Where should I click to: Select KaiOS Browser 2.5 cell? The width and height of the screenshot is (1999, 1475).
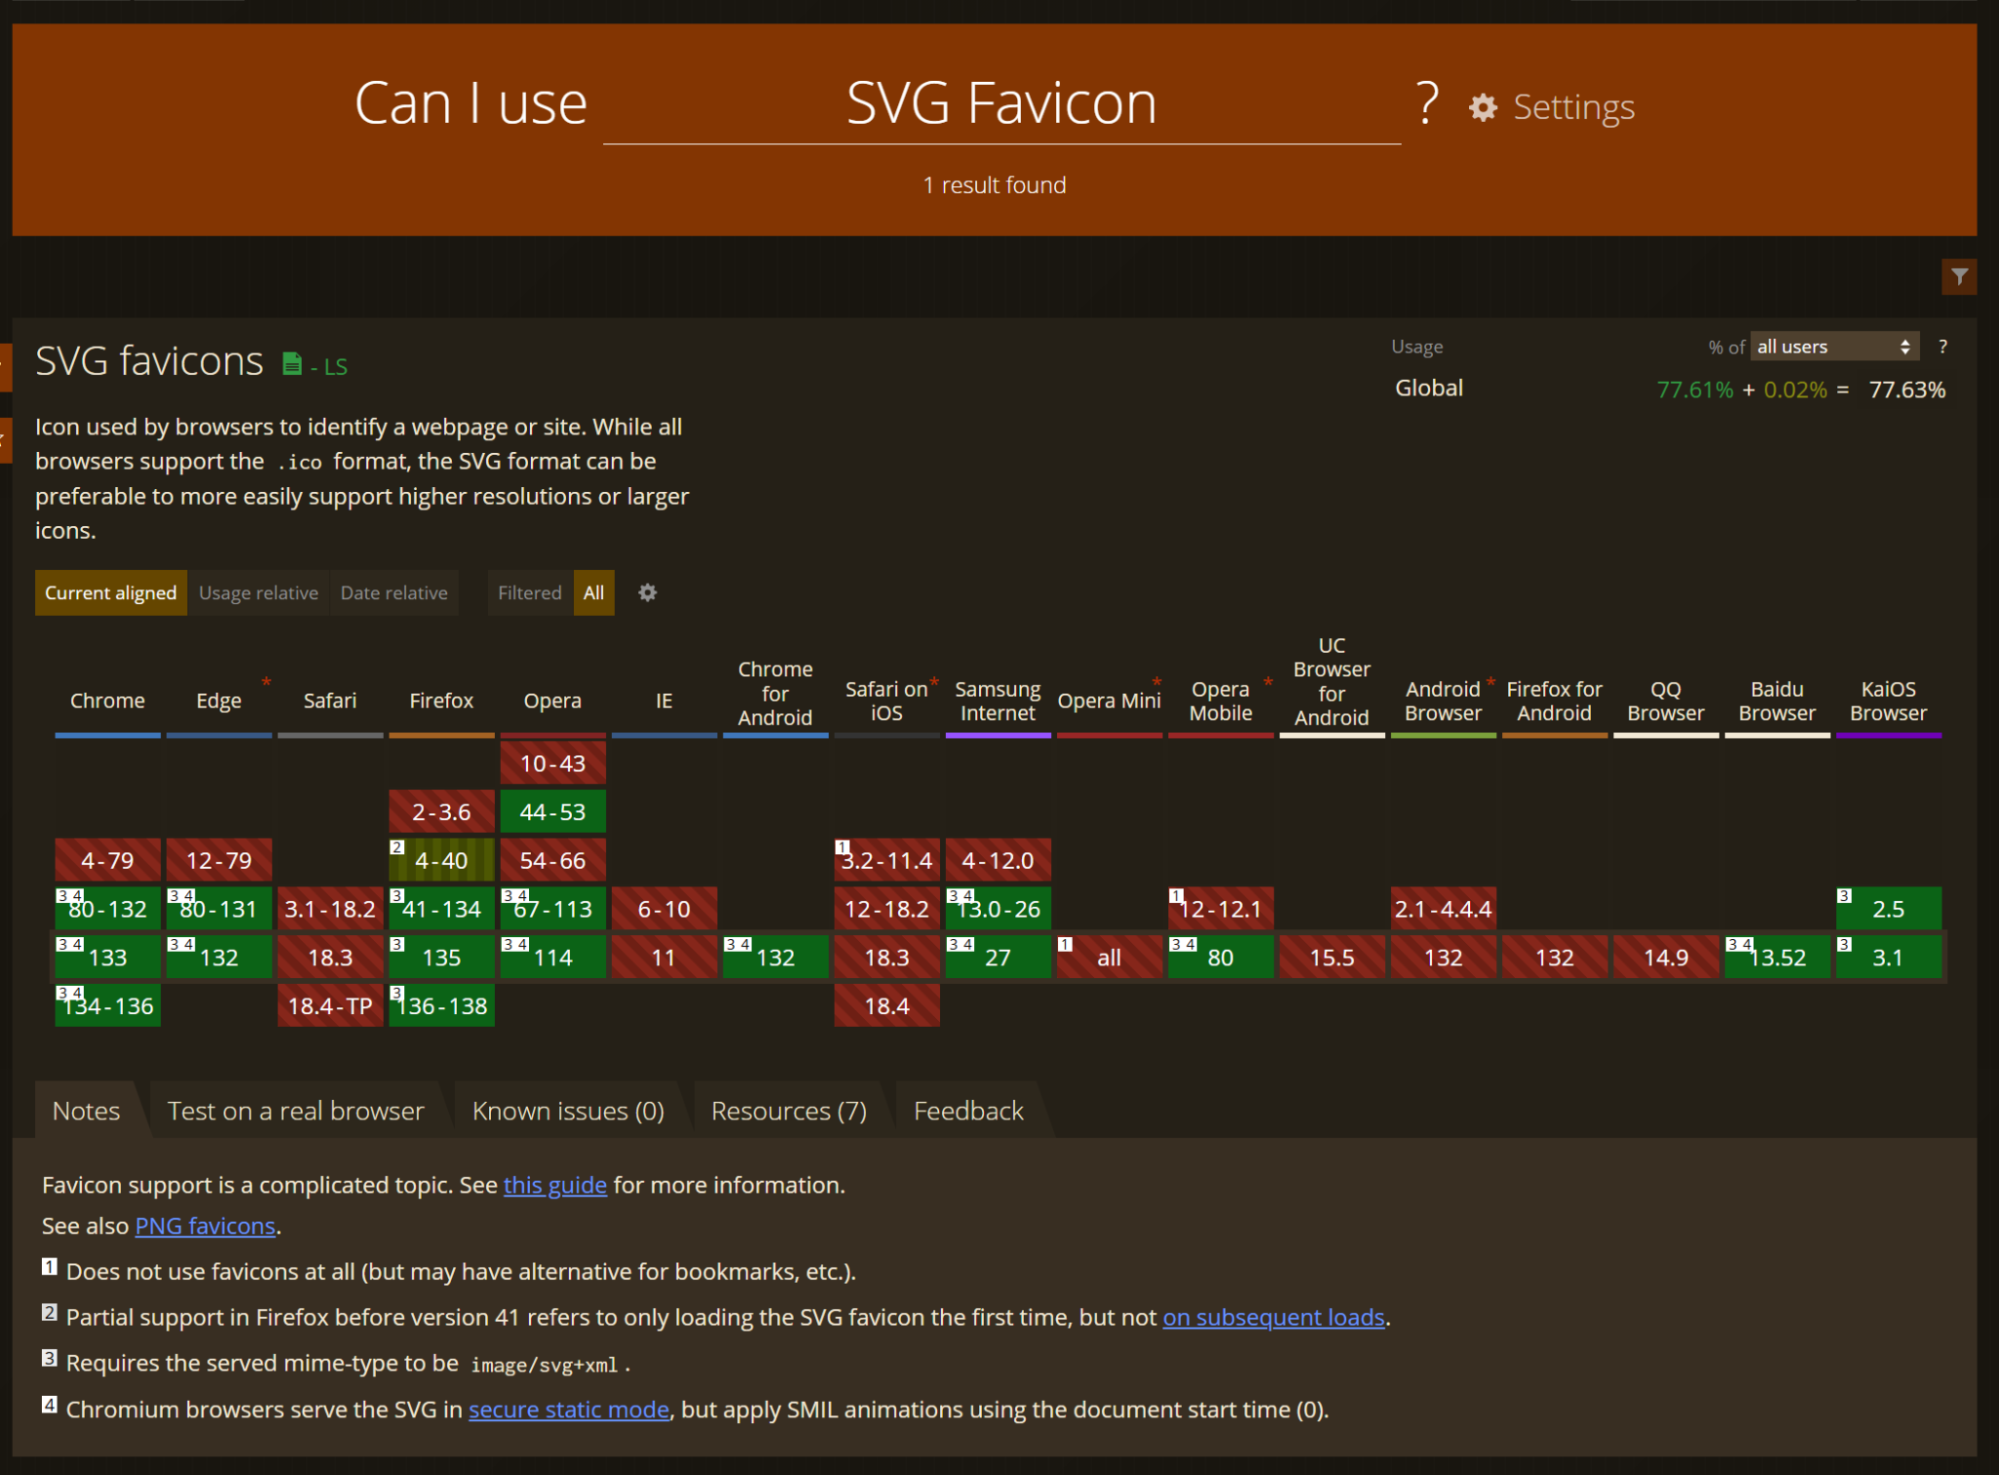click(1888, 909)
